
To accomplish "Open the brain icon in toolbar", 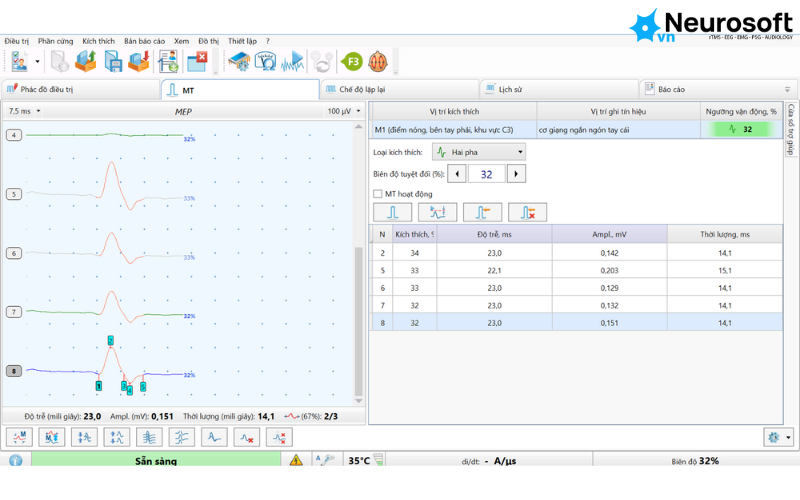I will tap(378, 62).
